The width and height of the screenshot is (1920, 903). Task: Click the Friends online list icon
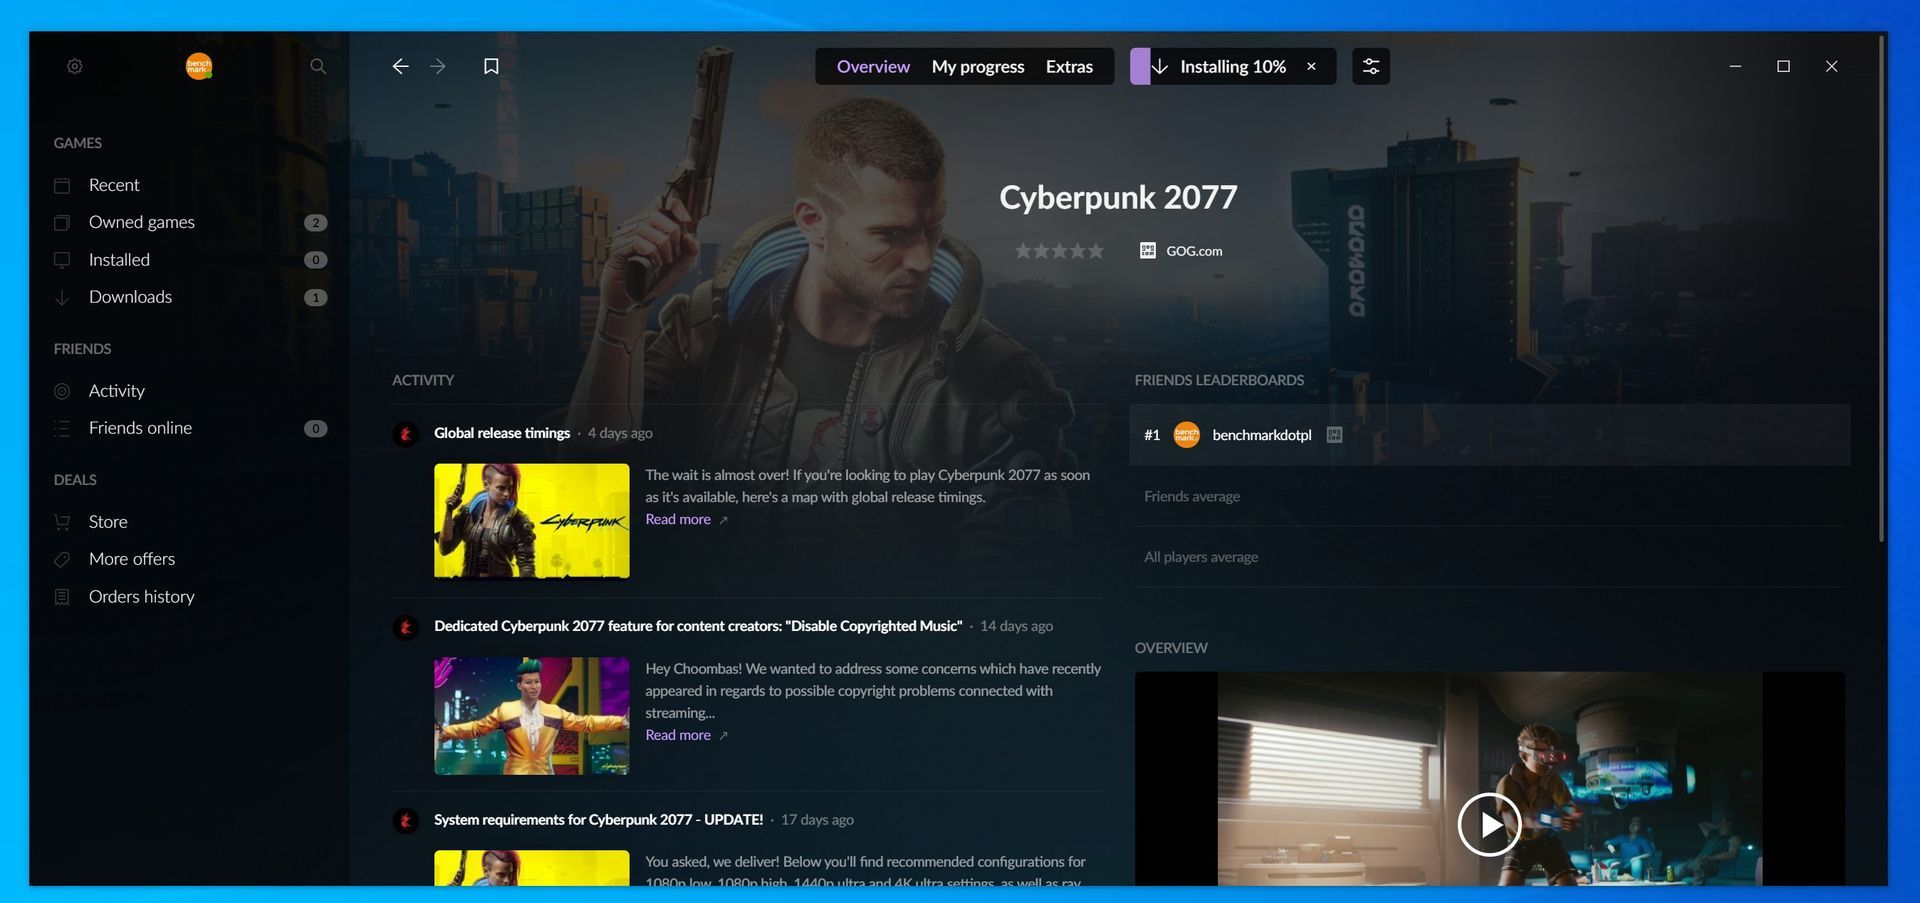[62, 428]
